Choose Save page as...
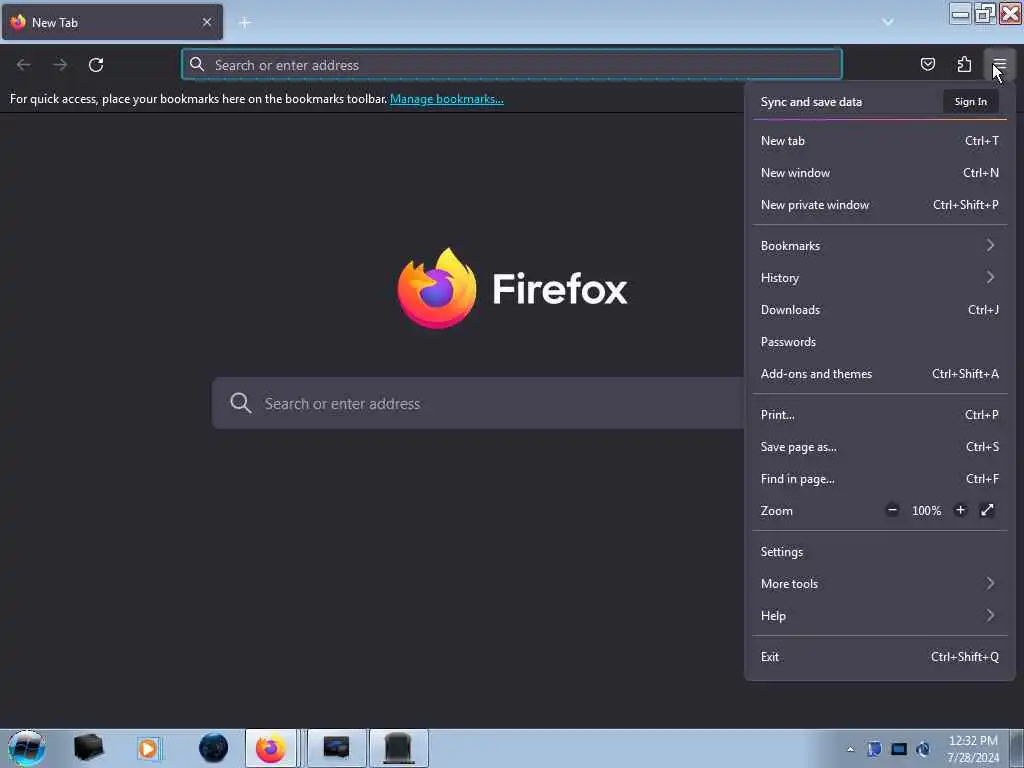 point(880,447)
